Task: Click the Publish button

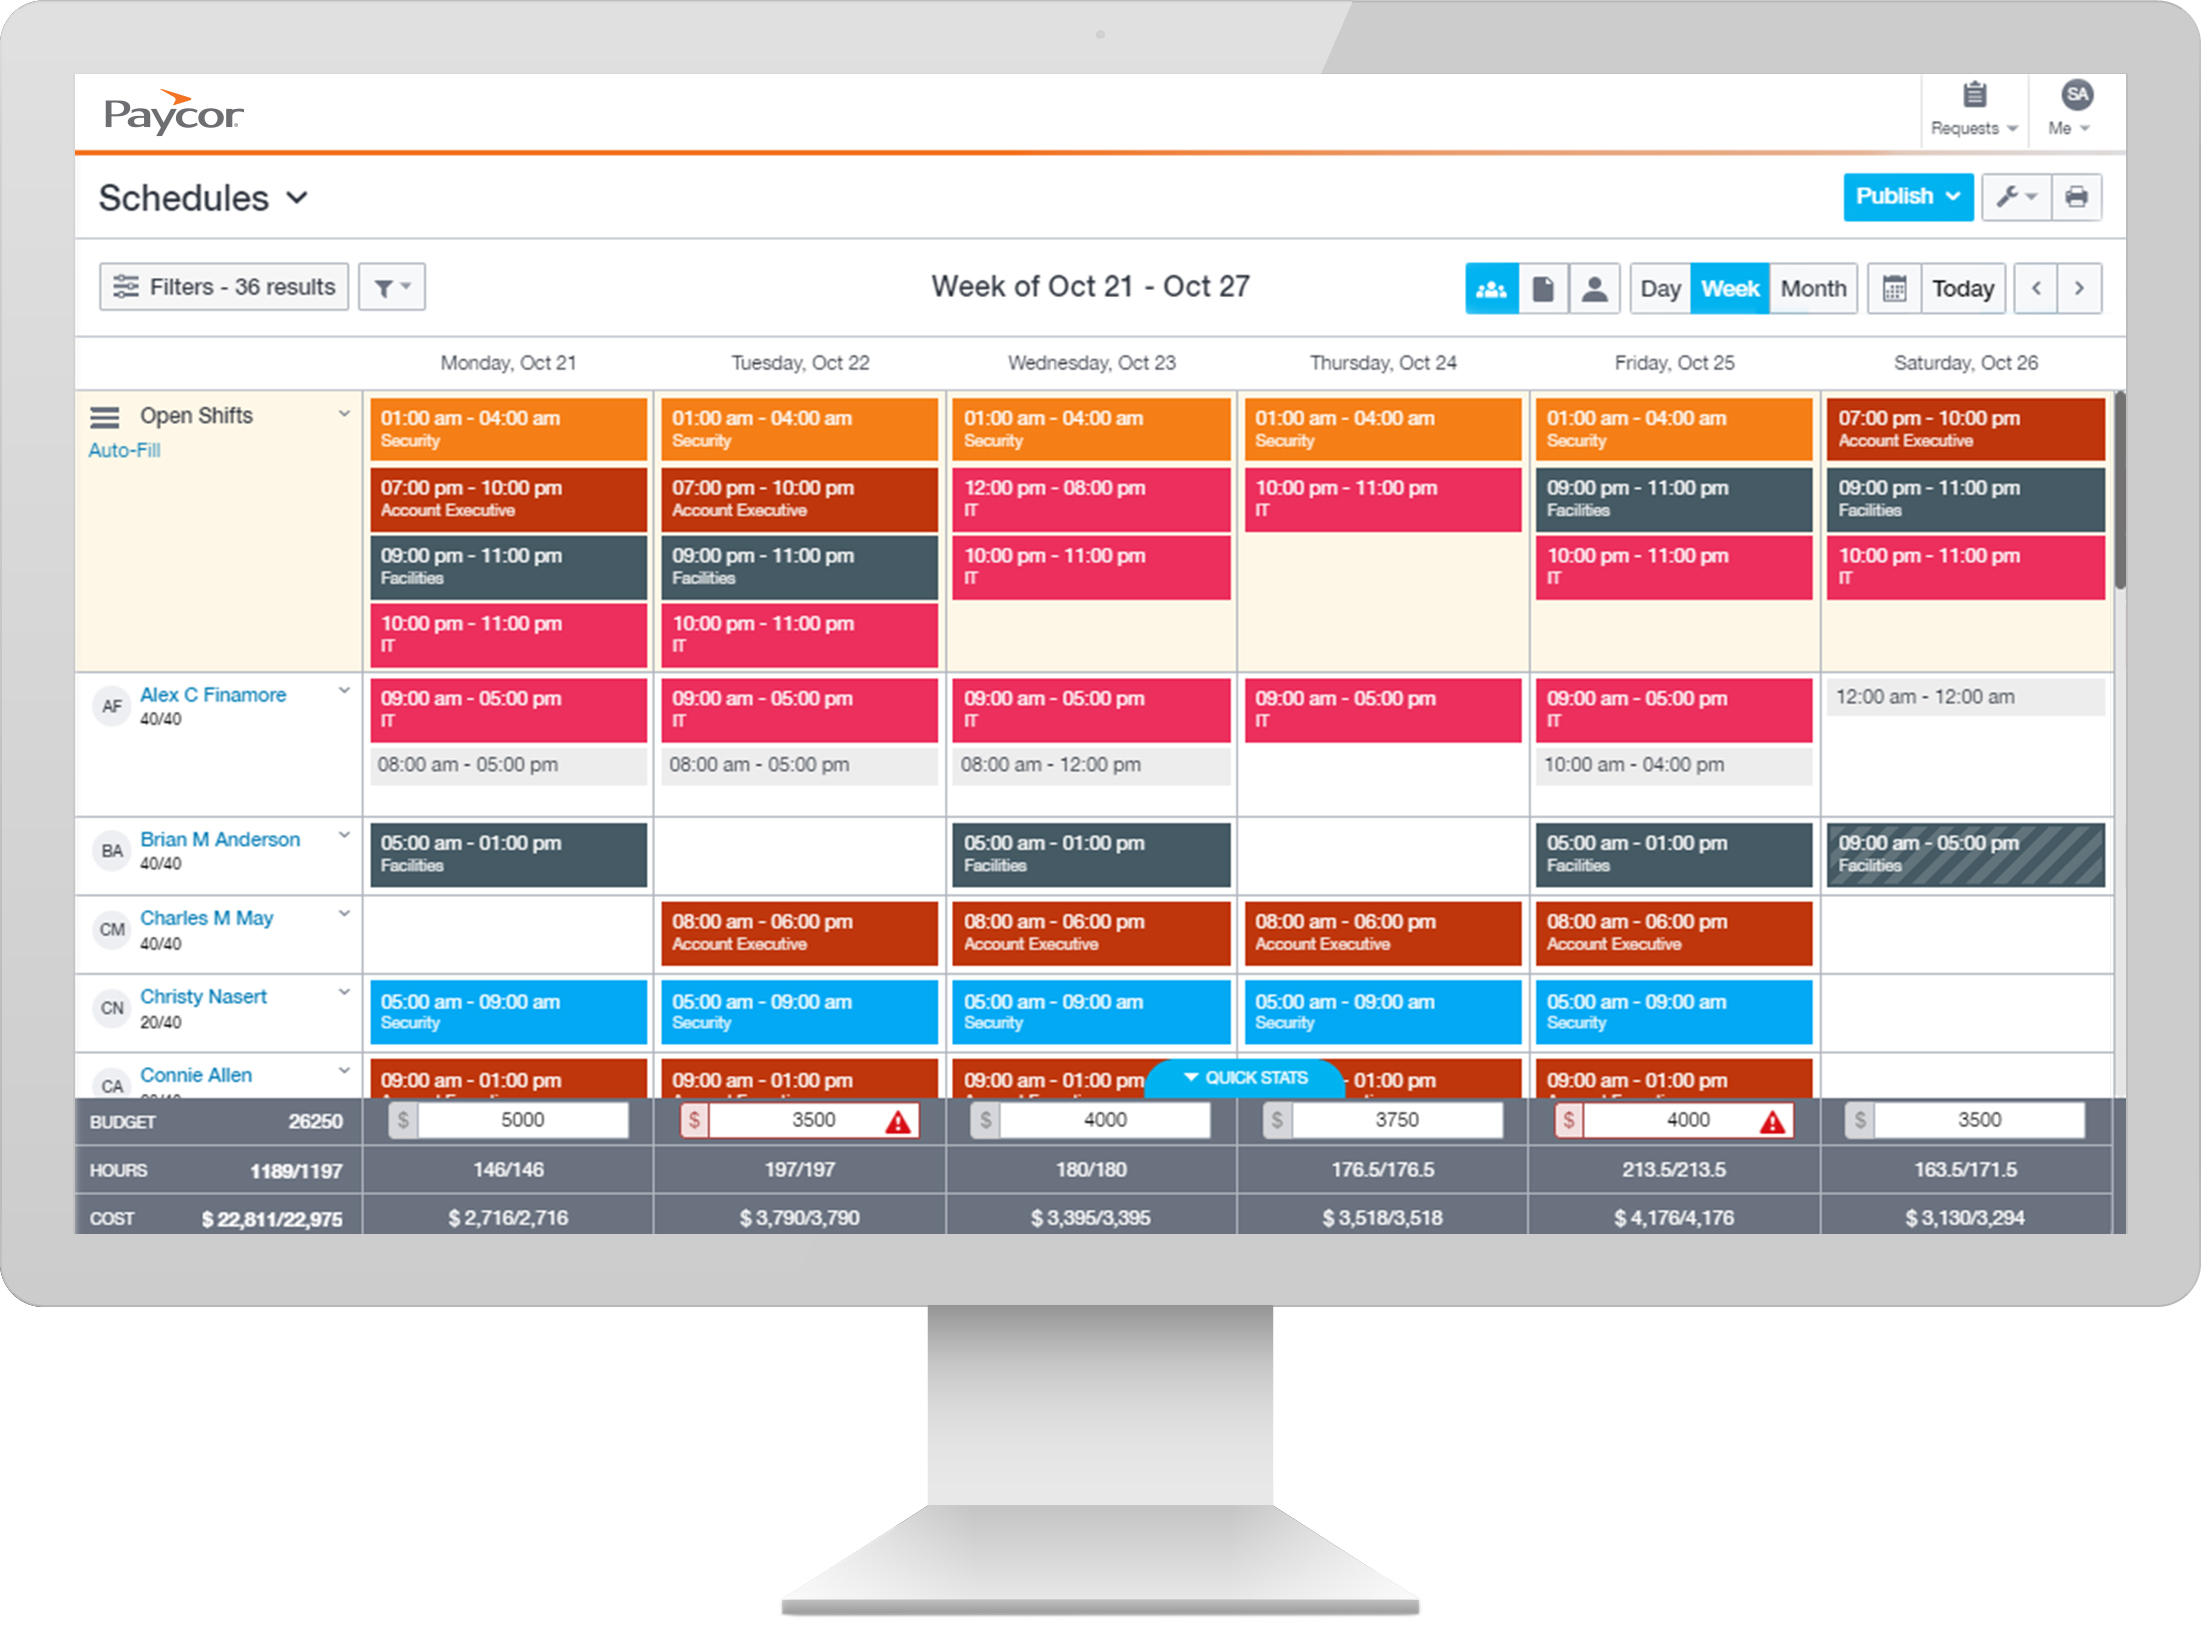Action: coord(1893,194)
